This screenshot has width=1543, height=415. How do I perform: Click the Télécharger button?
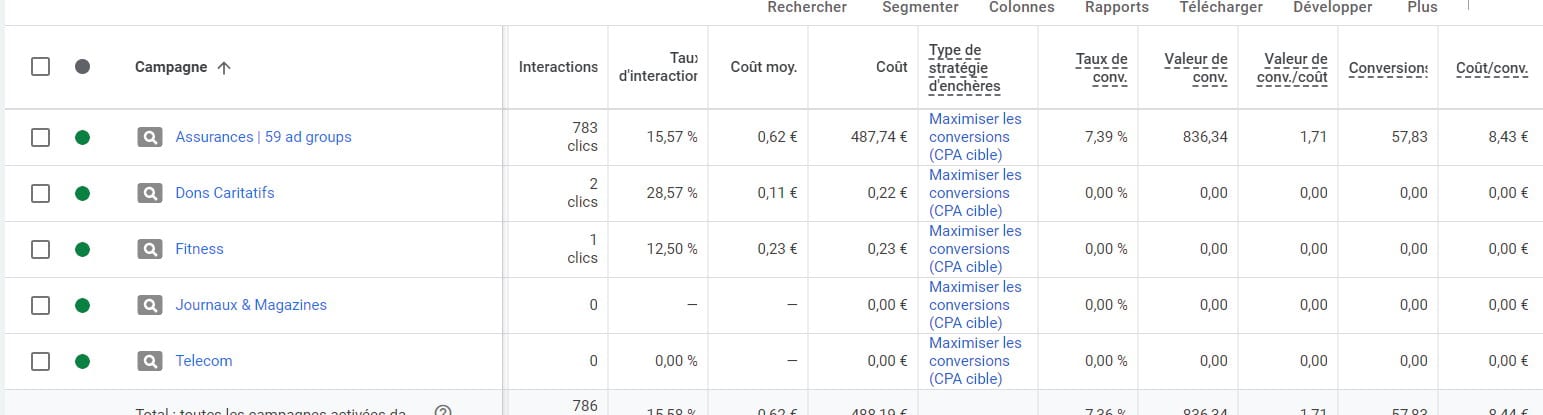tap(1221, 7)
